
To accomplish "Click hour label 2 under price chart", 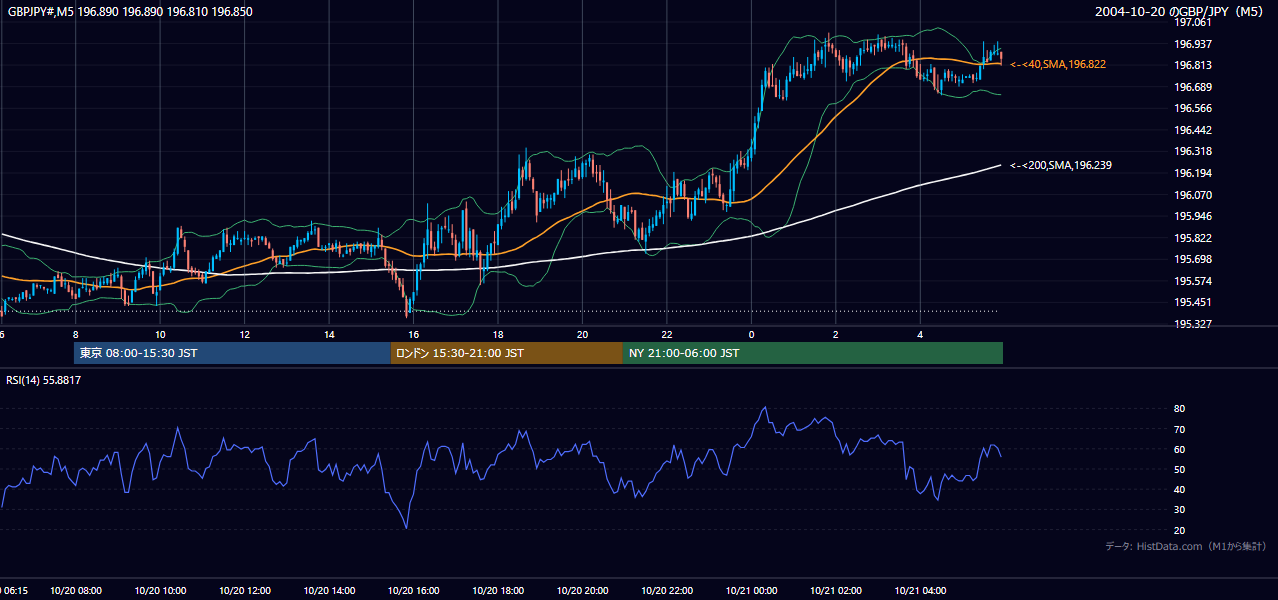I will [x=835, y=334].
